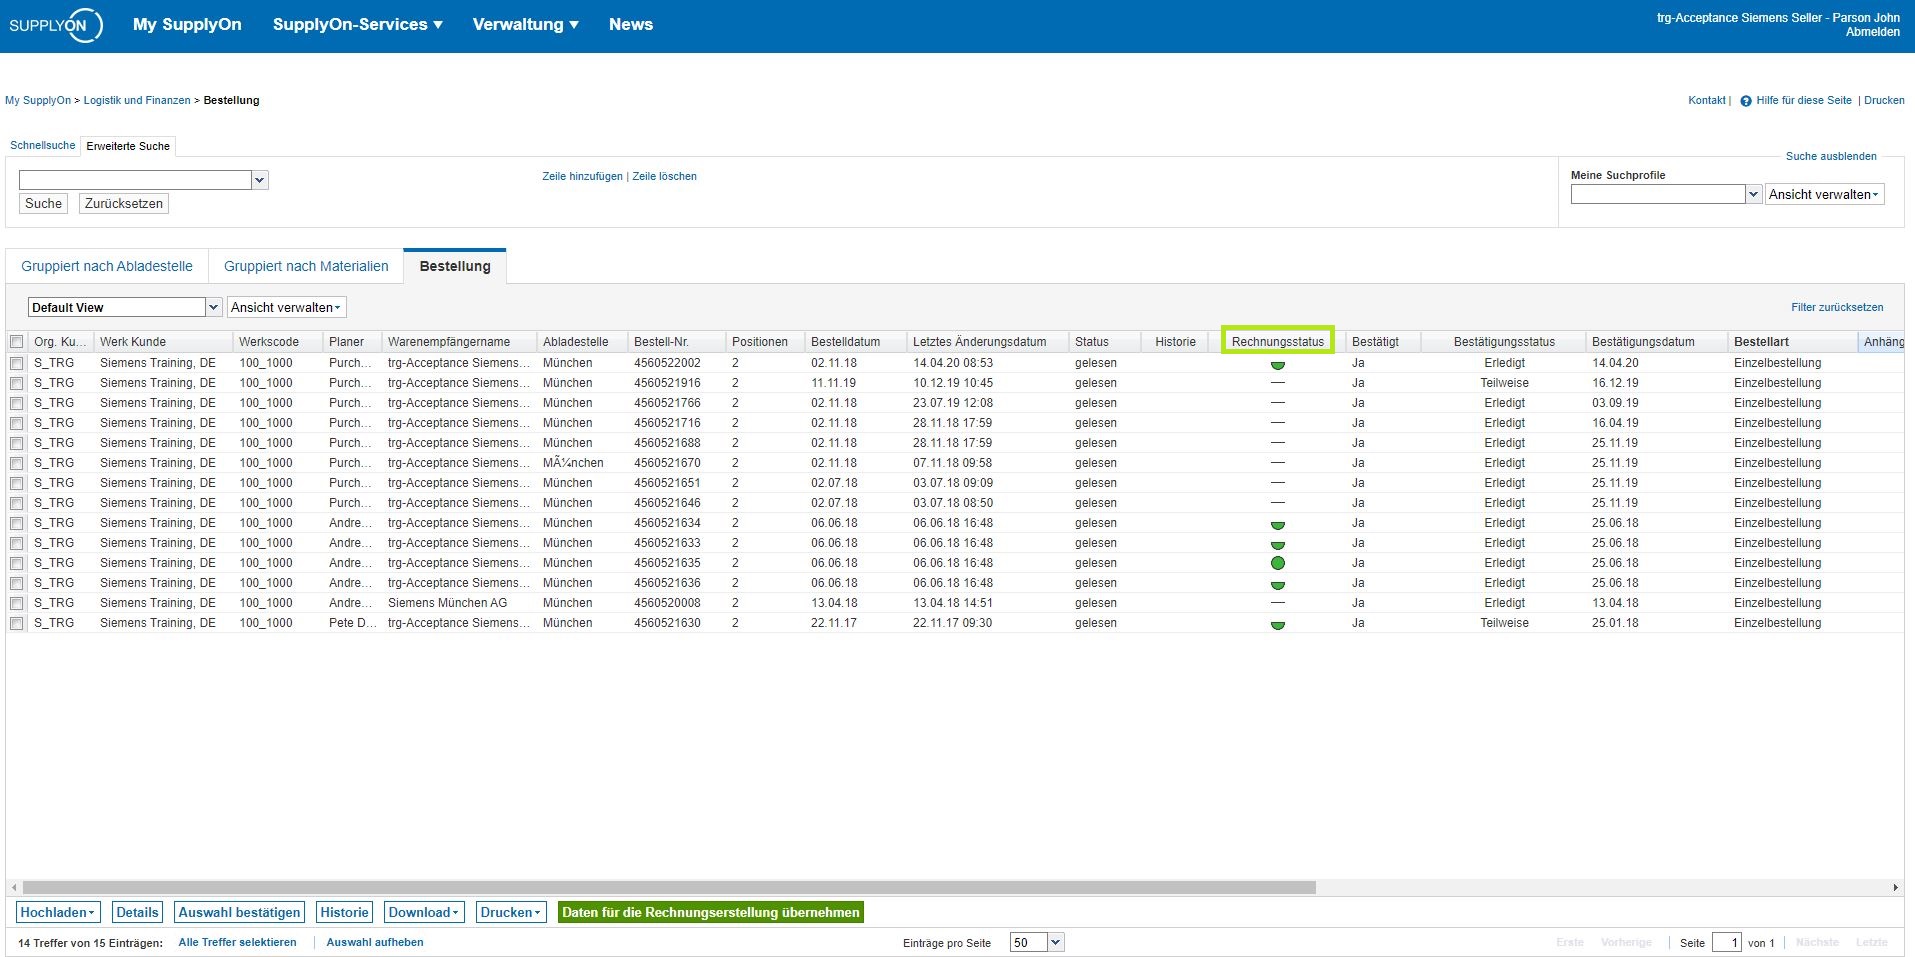
Task: Click invoice status icon for order 4560521634
Action: pos(1277,524)
